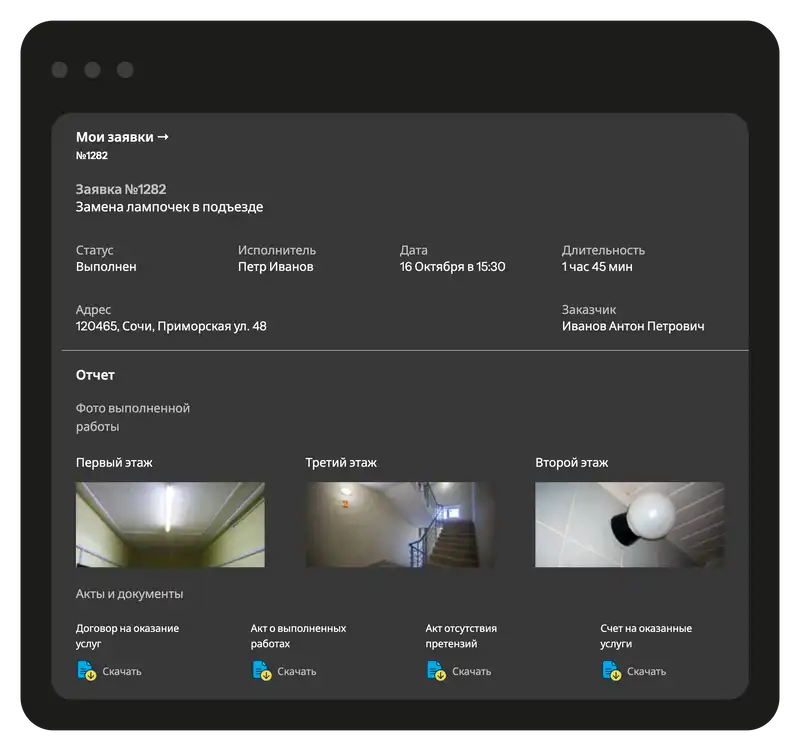Screen dimensions: 800x751
Task: Open the Третий этаж staircase photo
Action: point(400,525)
